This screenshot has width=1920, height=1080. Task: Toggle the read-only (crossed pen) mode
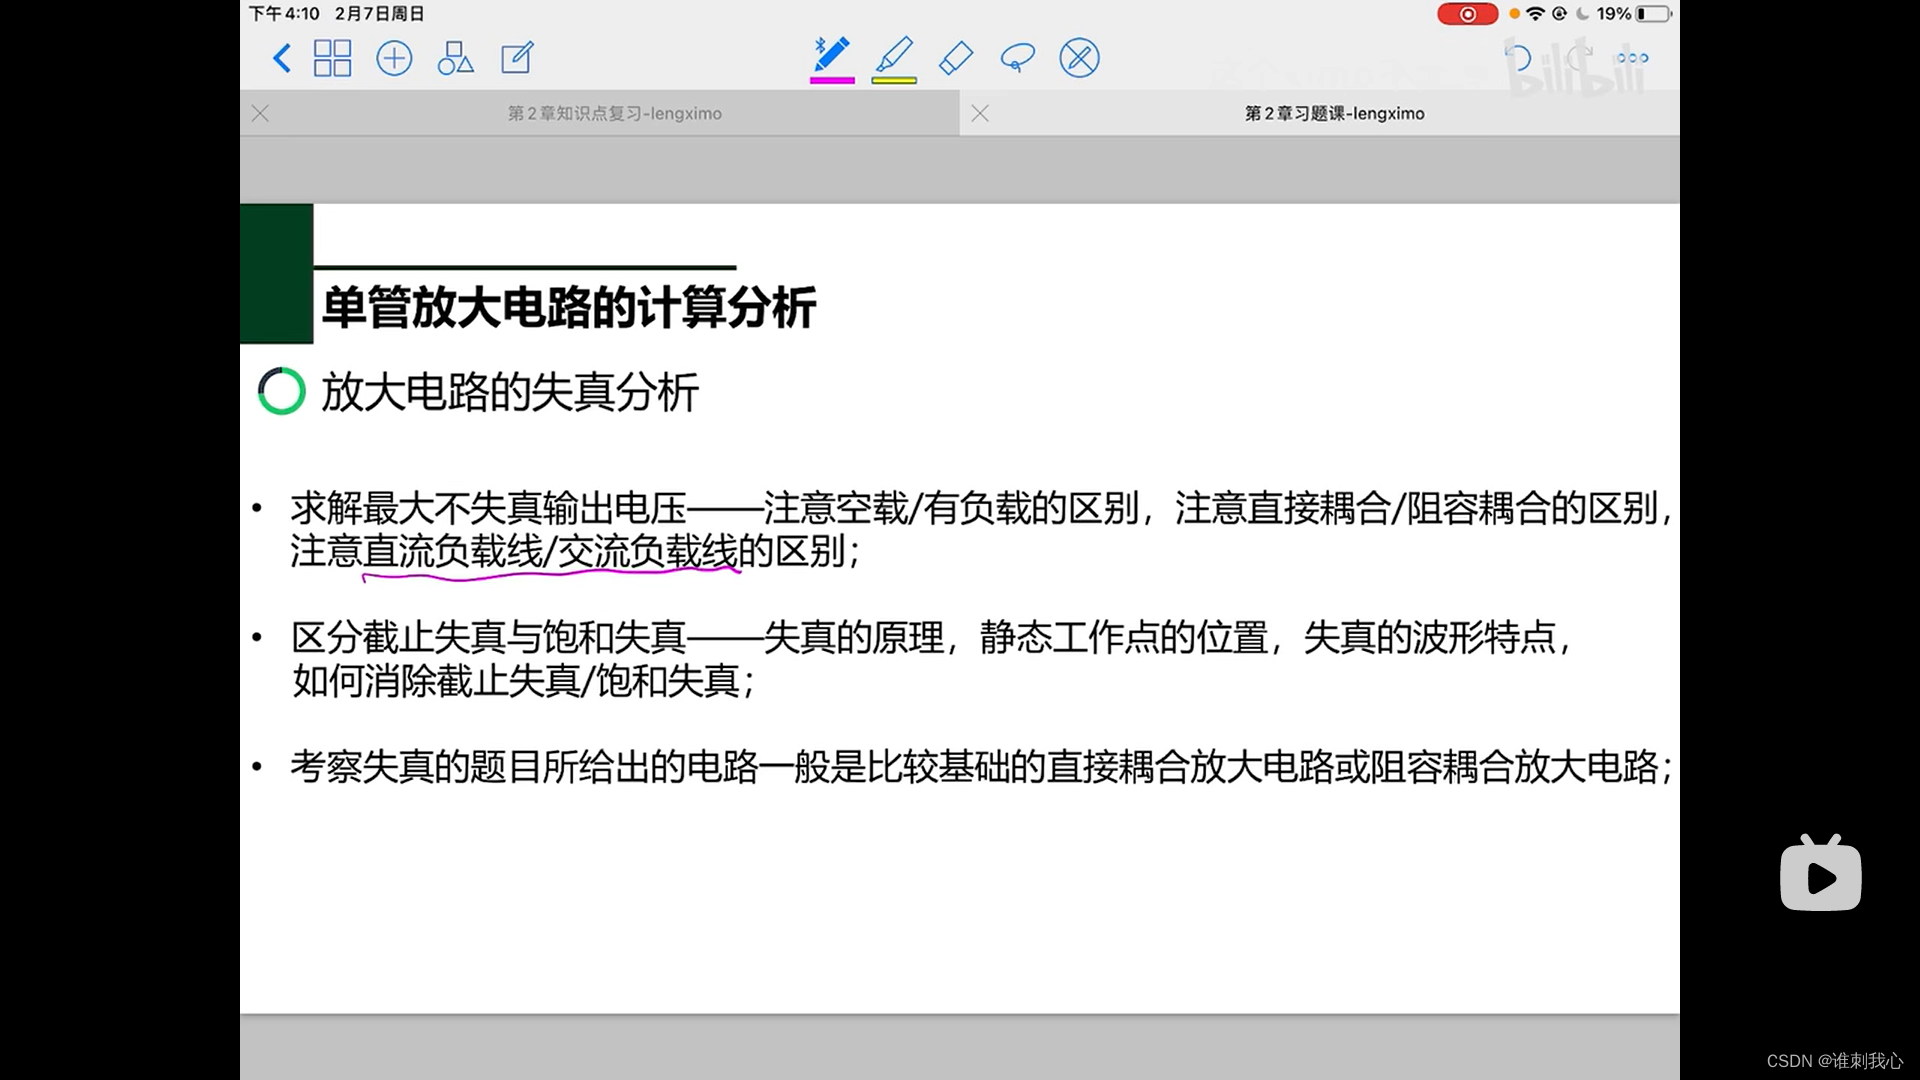pos(1079,58)
